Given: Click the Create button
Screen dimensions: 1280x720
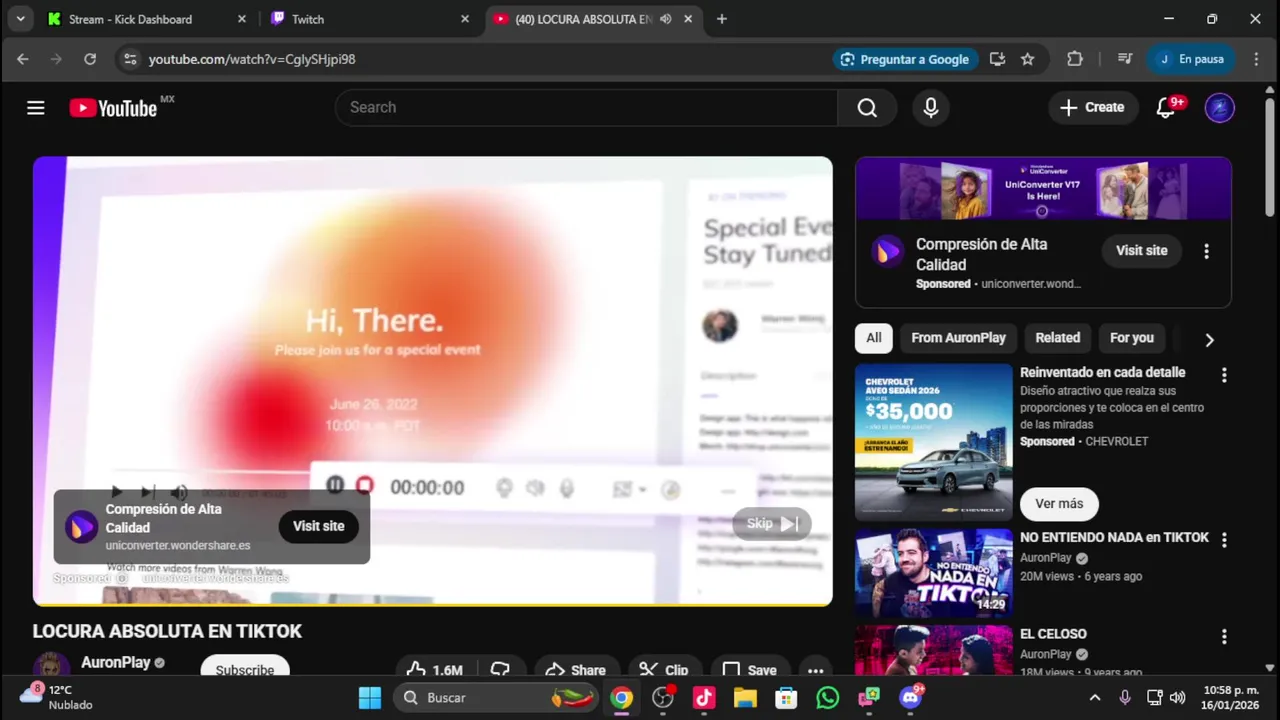Looking at the screenshot, I should pos(1093,108).
